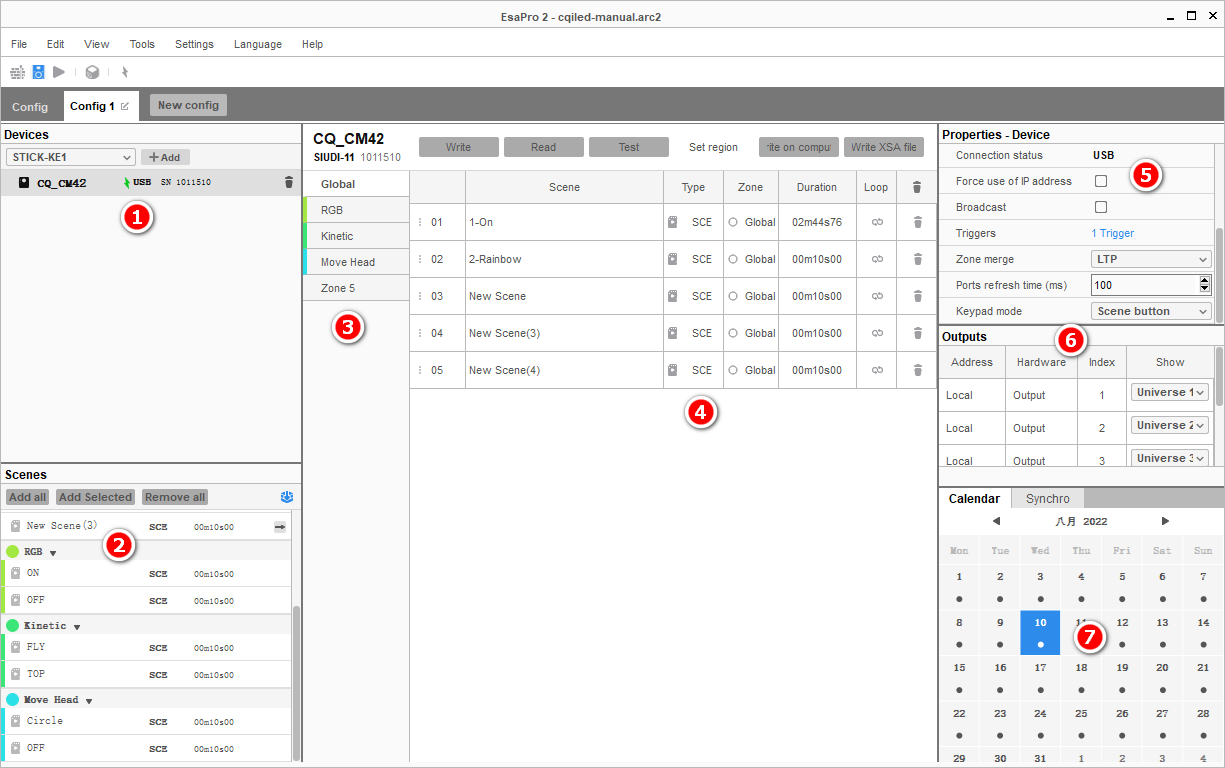Collapse the Kinetic scene group
This screenshot has width=1225, height=768.
click(77, 627)
